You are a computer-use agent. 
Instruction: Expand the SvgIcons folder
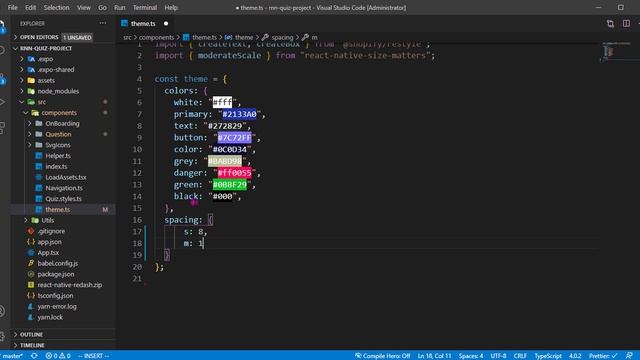(58, 145)
